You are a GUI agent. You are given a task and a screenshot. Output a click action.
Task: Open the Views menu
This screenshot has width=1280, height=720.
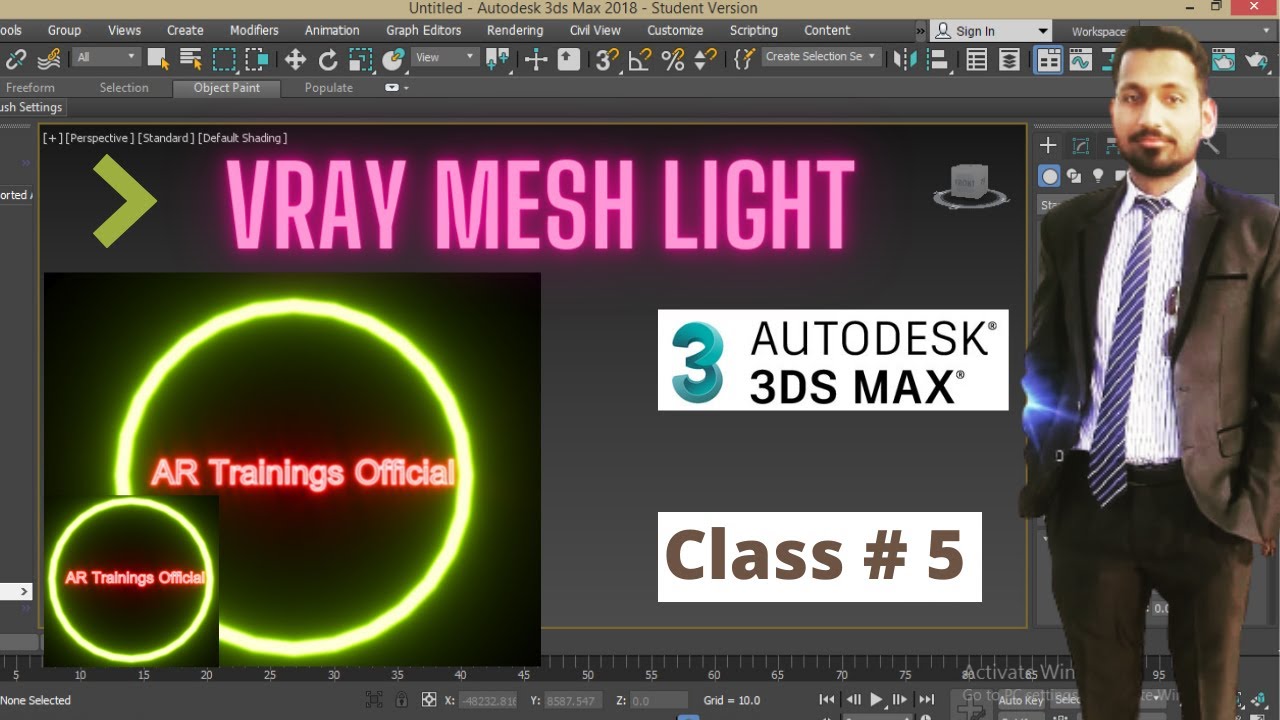[124, 30]
